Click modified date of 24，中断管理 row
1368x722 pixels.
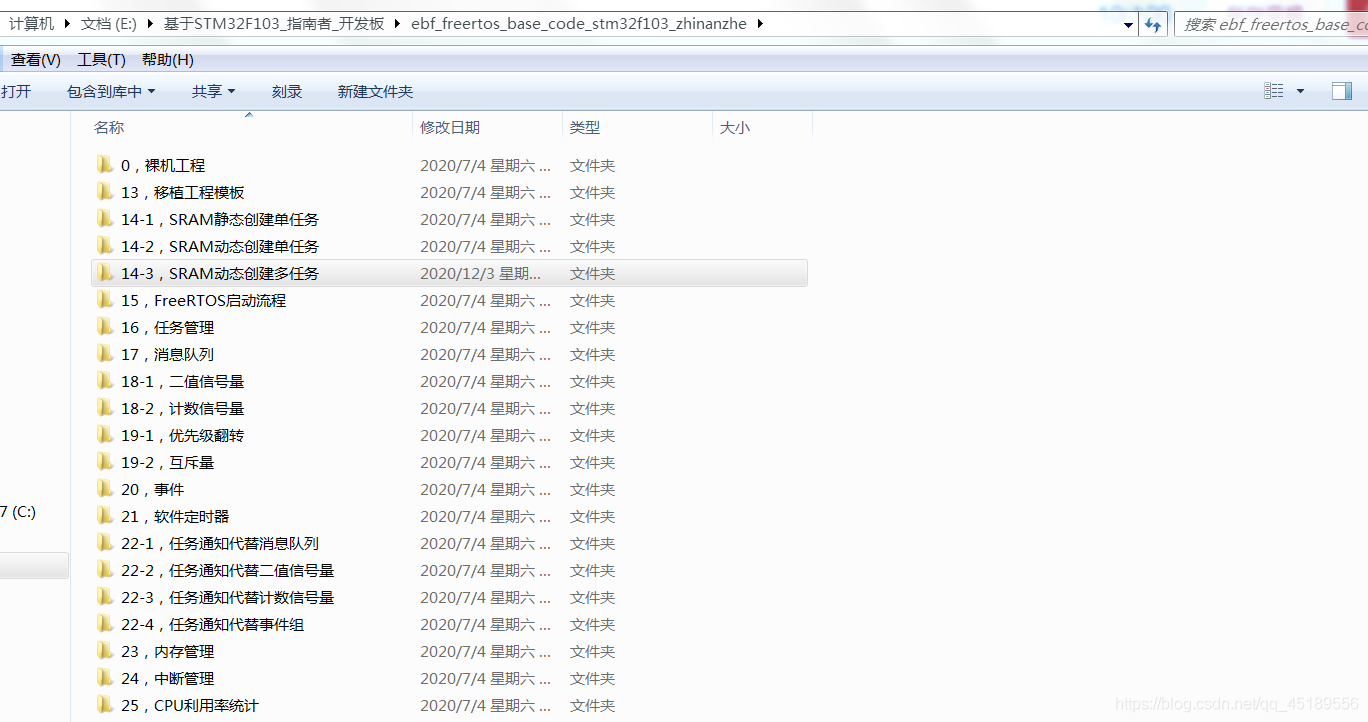485,678
